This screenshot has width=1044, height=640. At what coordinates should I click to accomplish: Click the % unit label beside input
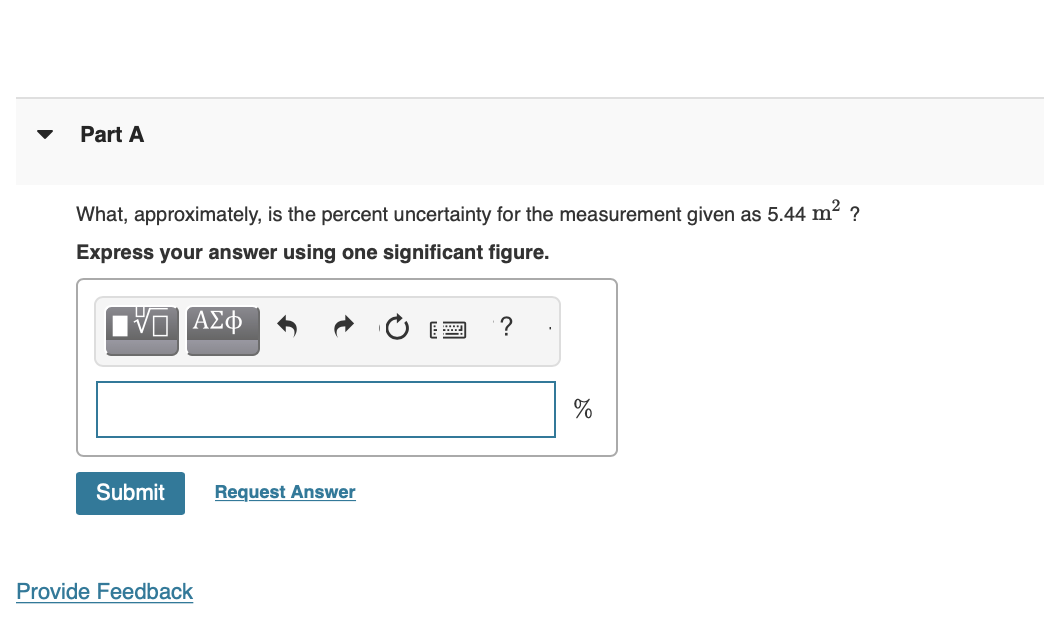[x=583, y=409]
